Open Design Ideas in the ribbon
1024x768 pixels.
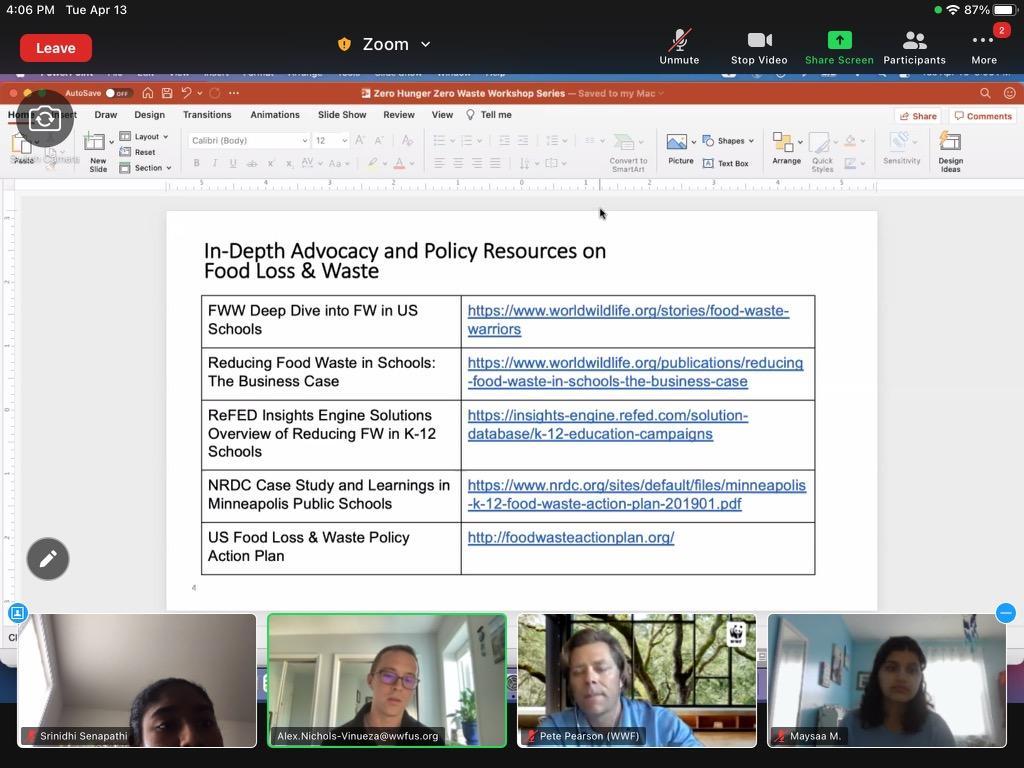(950, 150)
